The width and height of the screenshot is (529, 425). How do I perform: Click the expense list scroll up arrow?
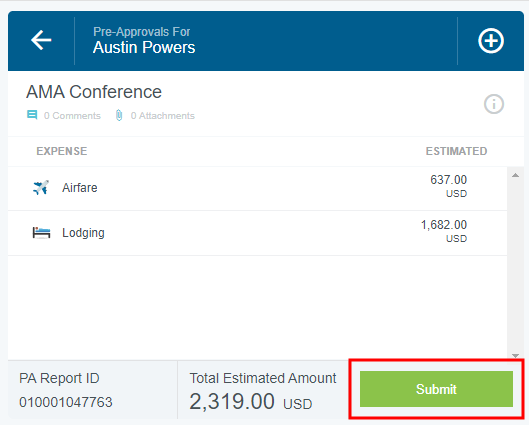coord(515,175)
